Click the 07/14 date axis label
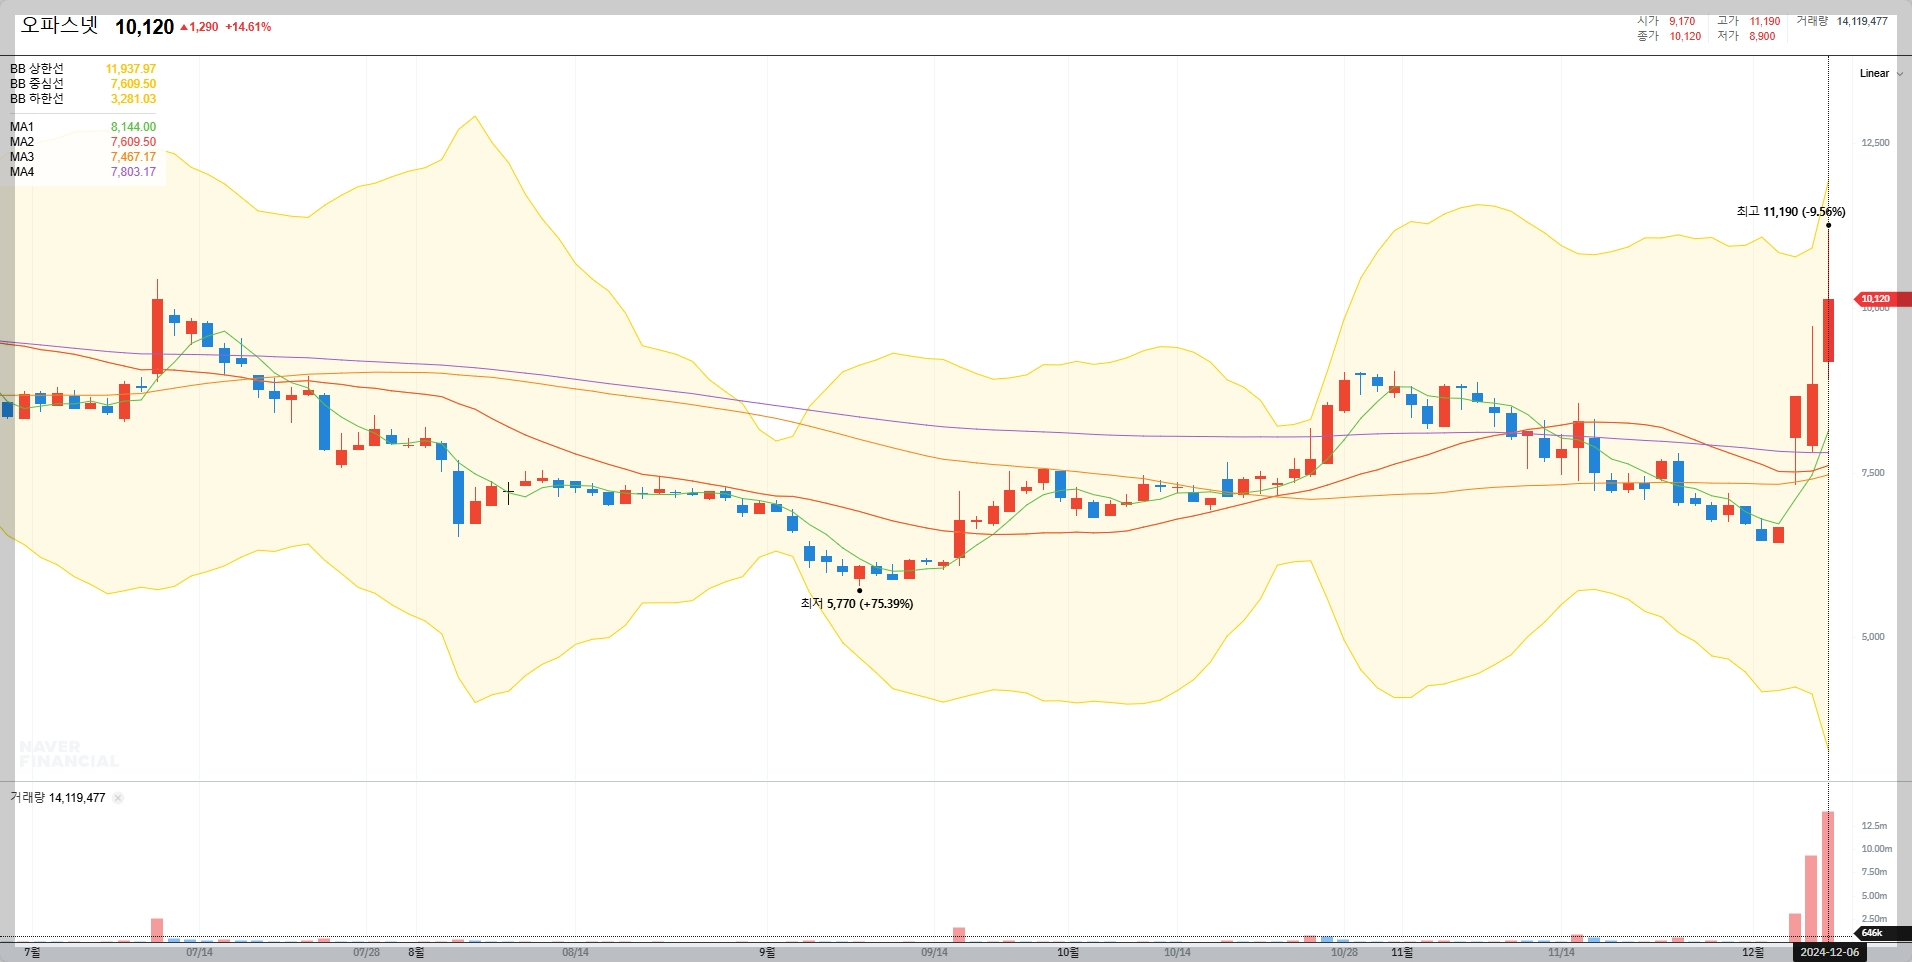 coord(199,952)
